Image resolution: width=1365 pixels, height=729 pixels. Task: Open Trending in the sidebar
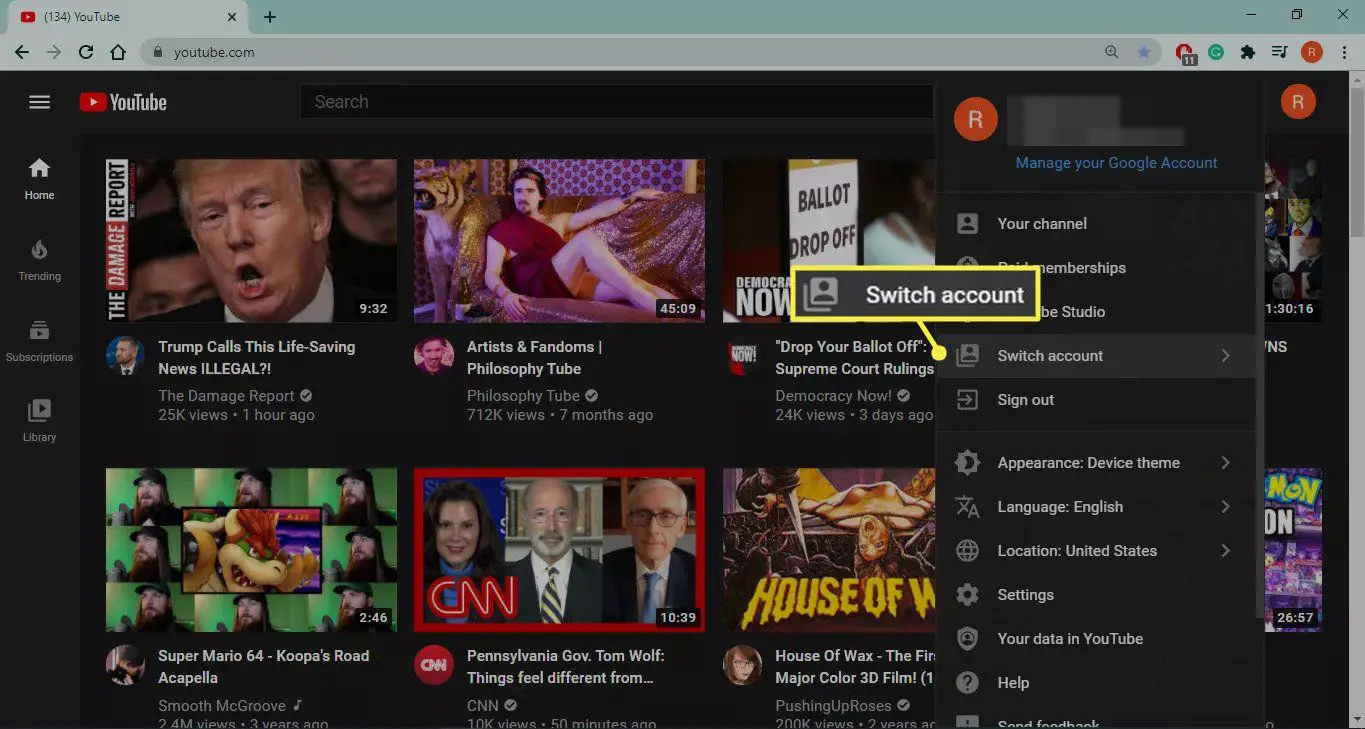click(39, 260)
